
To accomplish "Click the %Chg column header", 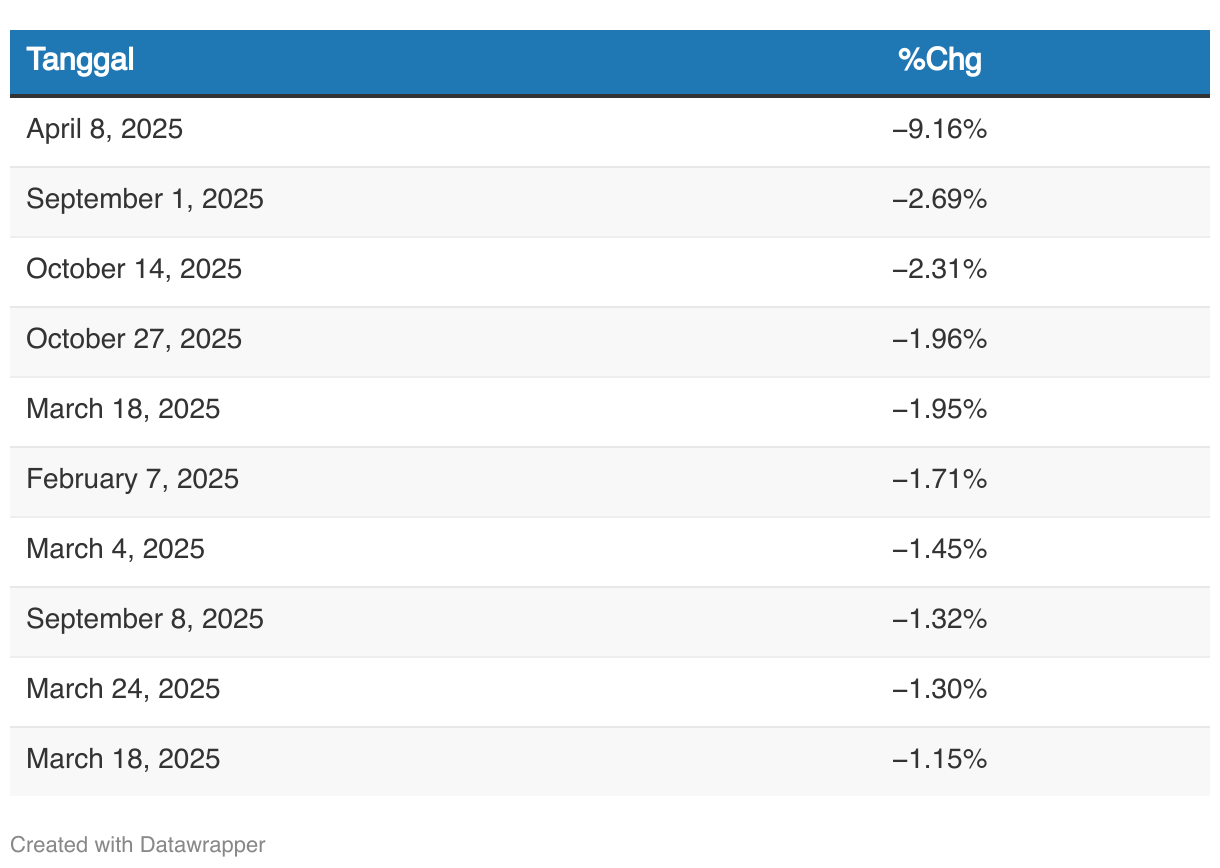I will click(940, 60).
